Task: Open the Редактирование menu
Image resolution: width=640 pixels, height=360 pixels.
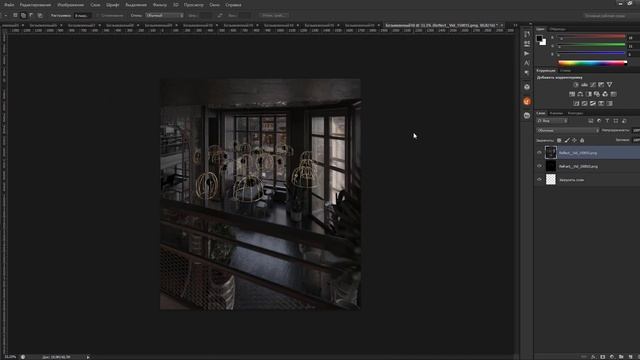Action: tap(35, 5)
